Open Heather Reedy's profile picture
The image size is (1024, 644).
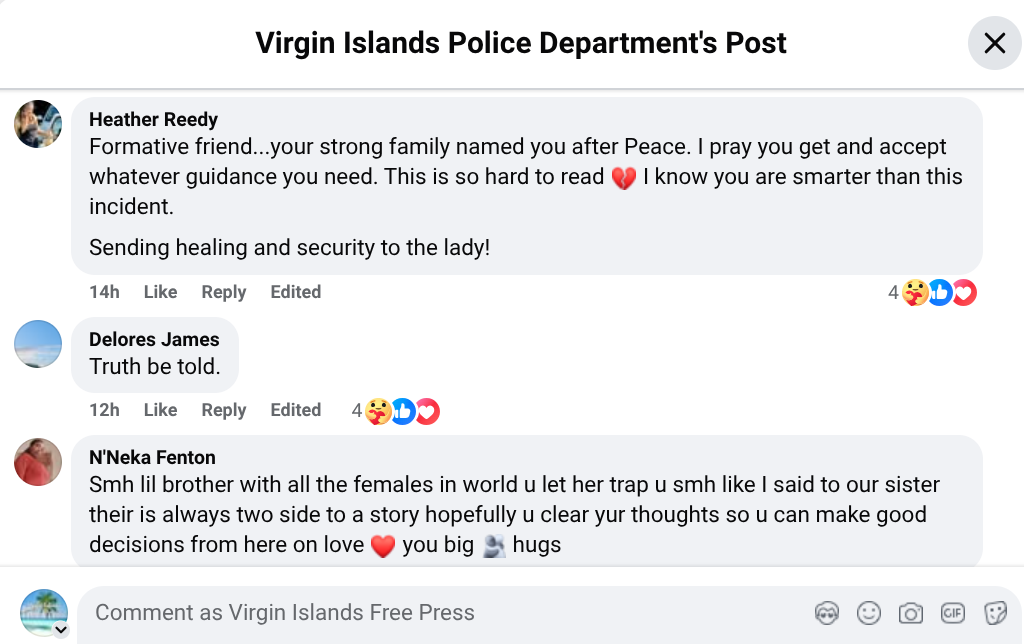point(39,124)
